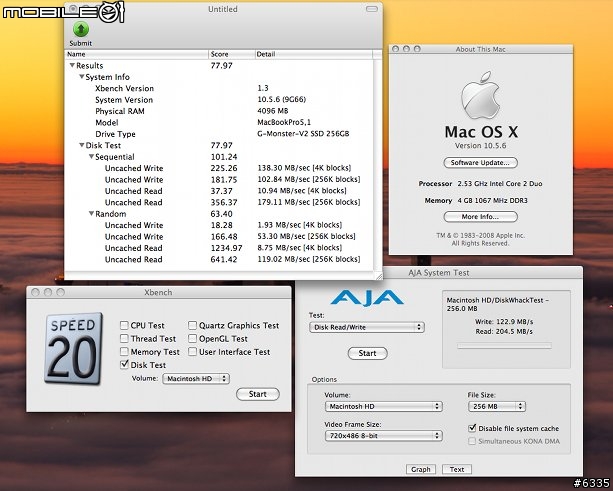Select the Physical RAM row
613x491 pixels.
click(219, 111)
